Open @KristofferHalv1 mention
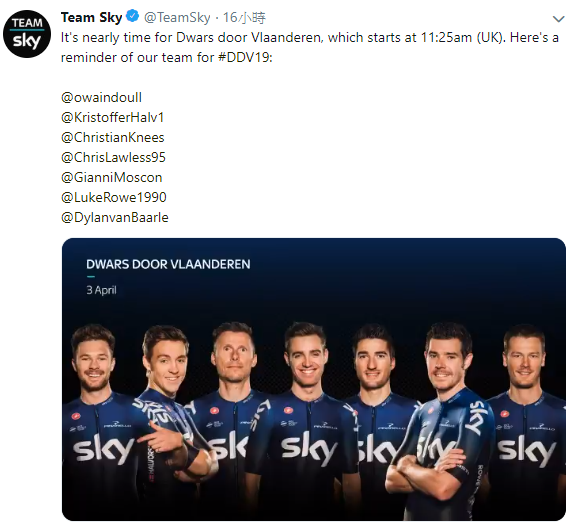This screenshot has width=578, height=528. click(x=112, y=117)
